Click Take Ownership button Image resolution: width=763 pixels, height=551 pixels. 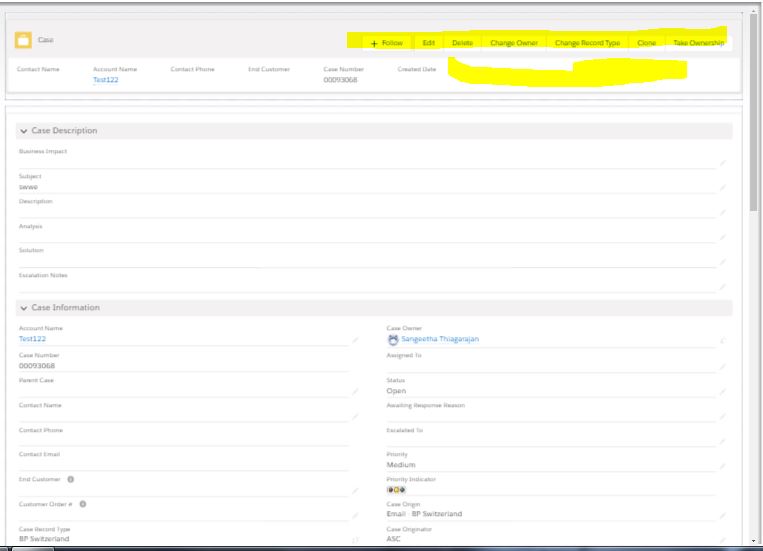coord(695,43)
